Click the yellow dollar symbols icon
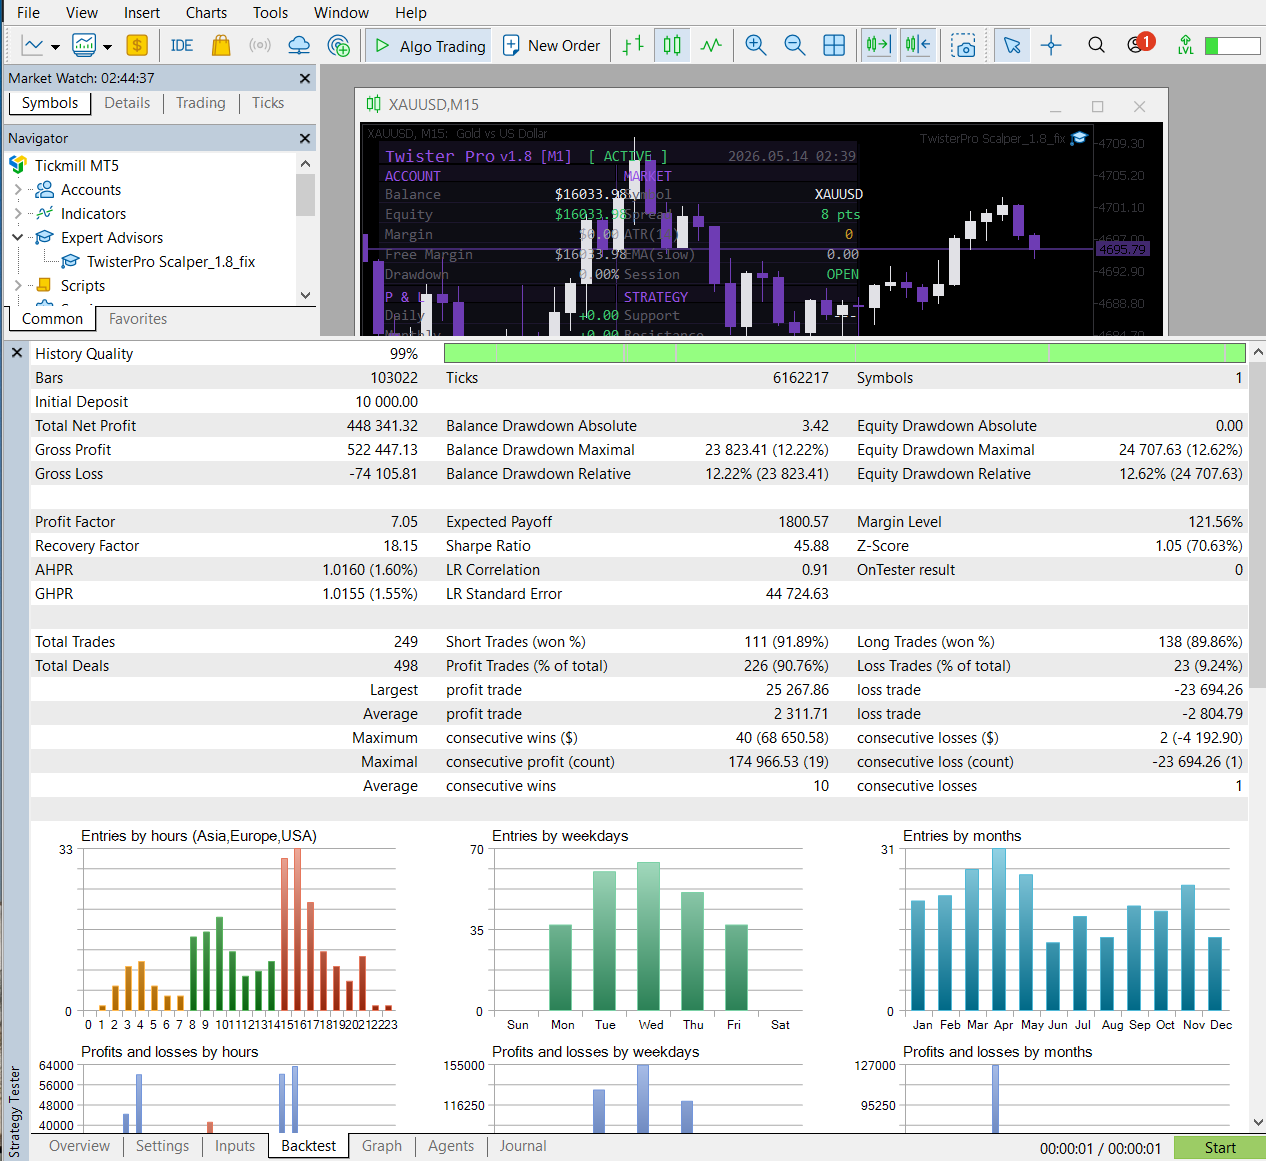The image size is (1266, 1161). tap(137, 45)
